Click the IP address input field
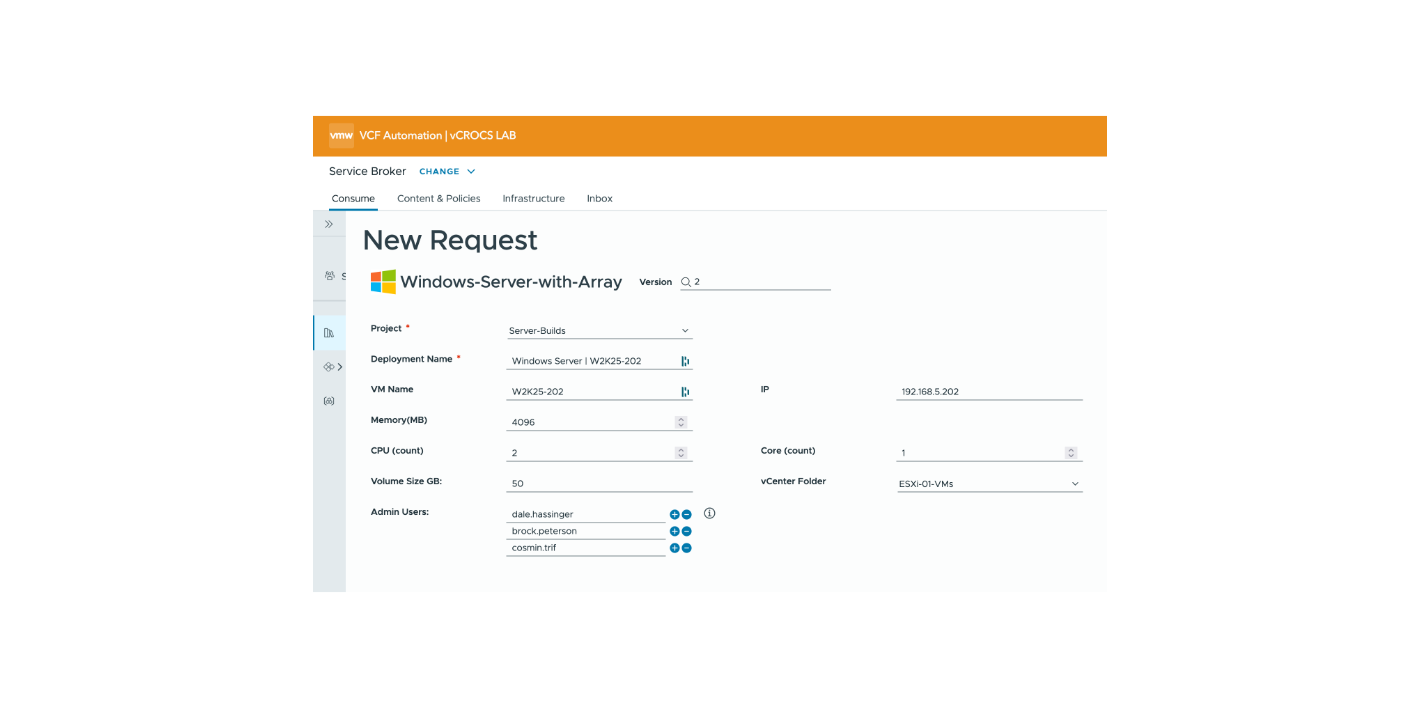The image size is (1420, 708). [x=988, y=392]
